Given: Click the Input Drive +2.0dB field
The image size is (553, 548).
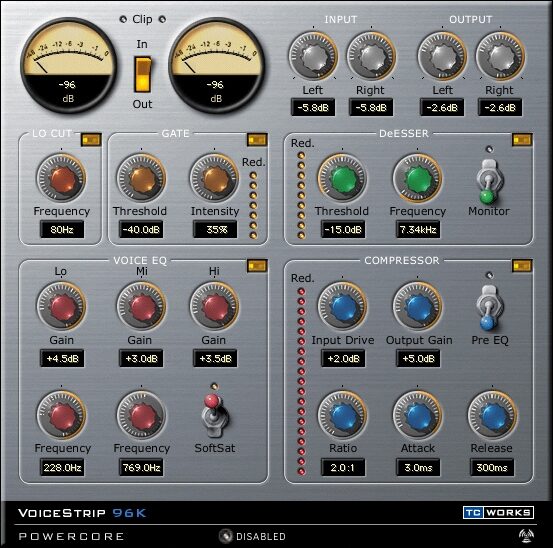Looking at the screenshot, I should click(343, 359).
